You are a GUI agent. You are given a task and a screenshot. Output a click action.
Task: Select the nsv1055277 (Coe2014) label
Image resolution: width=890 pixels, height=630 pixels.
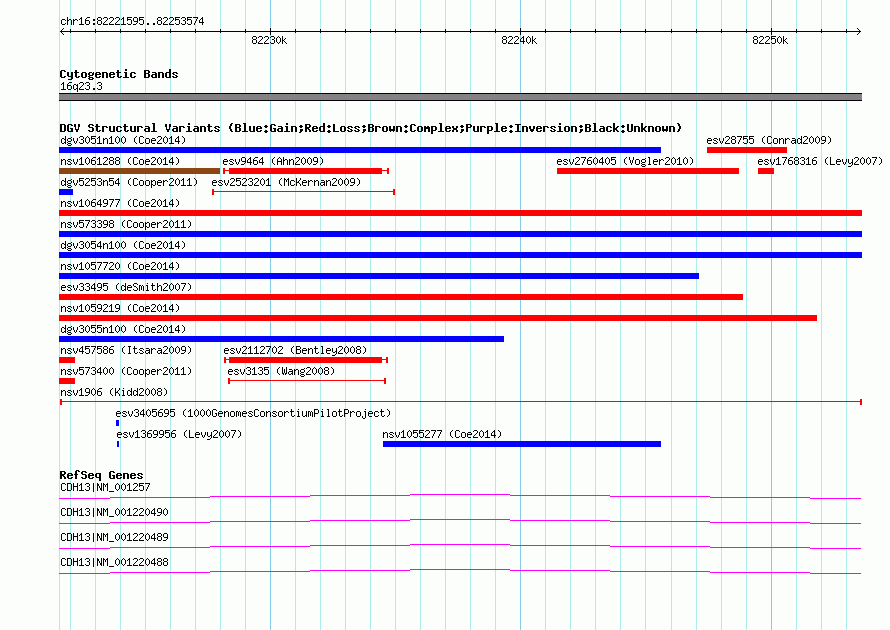pos(442,434)
